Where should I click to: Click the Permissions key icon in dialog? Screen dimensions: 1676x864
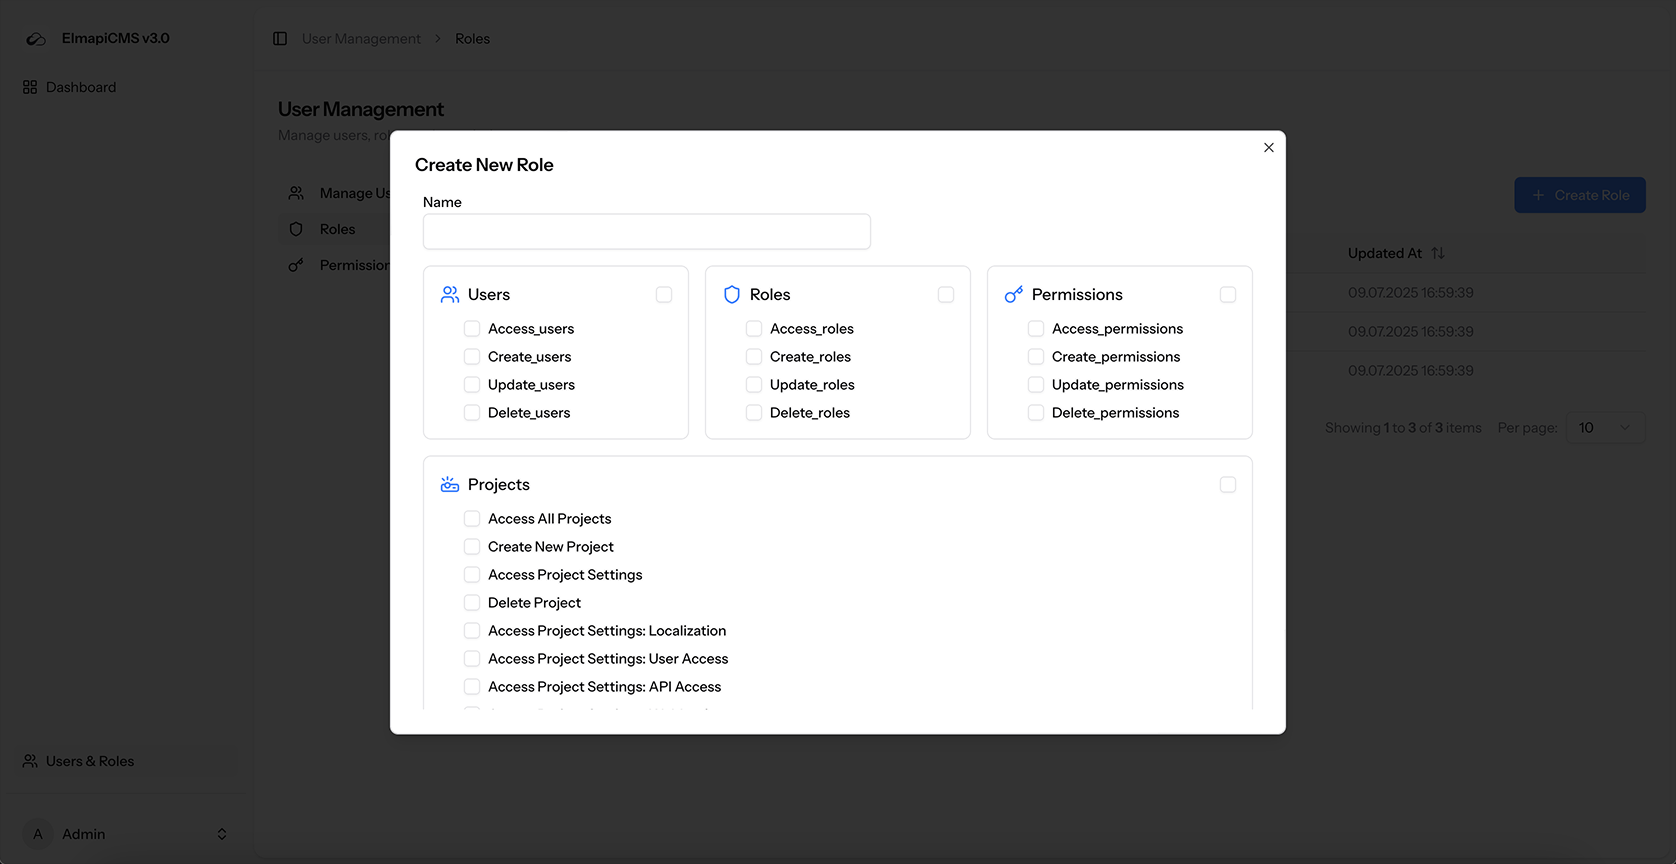[x=1014, y=295]
